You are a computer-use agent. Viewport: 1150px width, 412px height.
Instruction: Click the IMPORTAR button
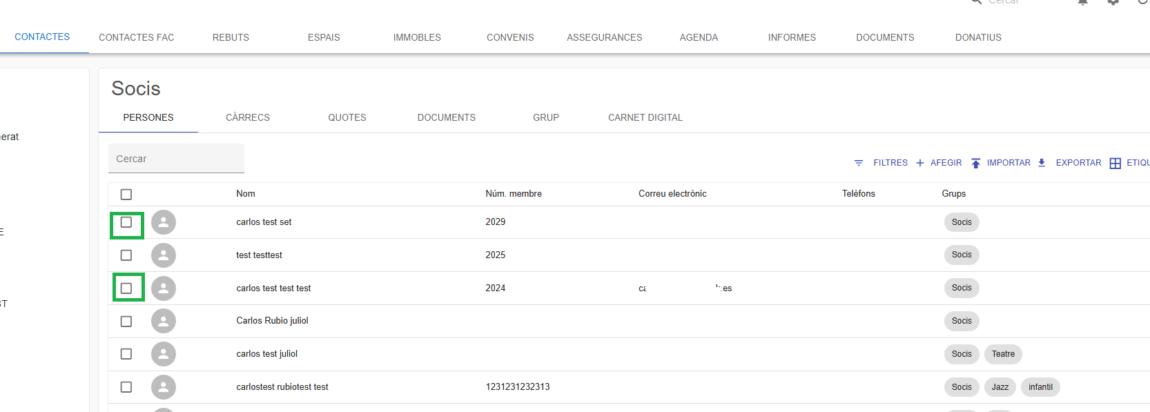click(x=1001, y=163)
